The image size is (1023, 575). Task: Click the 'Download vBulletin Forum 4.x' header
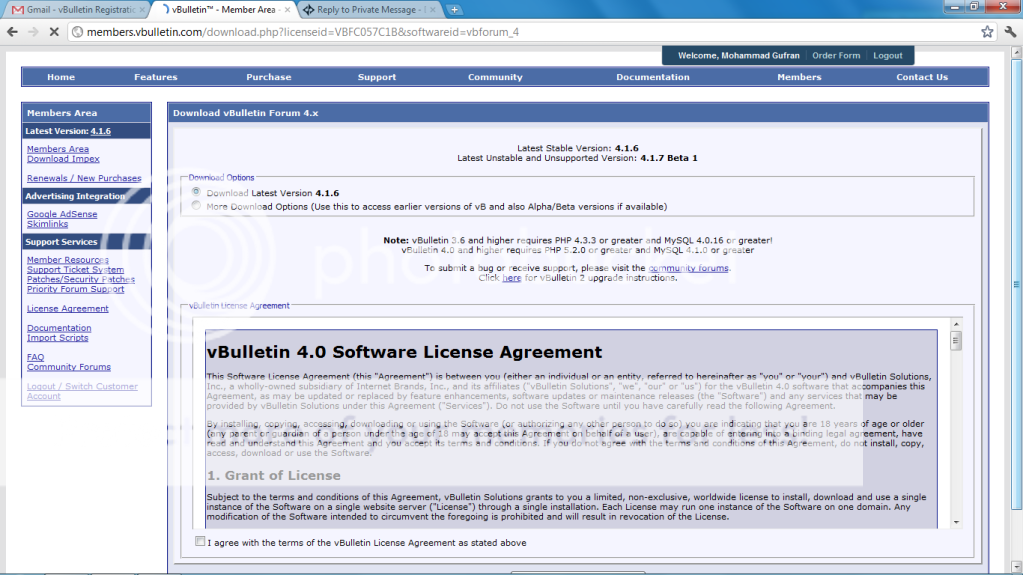tap(245, 113)
